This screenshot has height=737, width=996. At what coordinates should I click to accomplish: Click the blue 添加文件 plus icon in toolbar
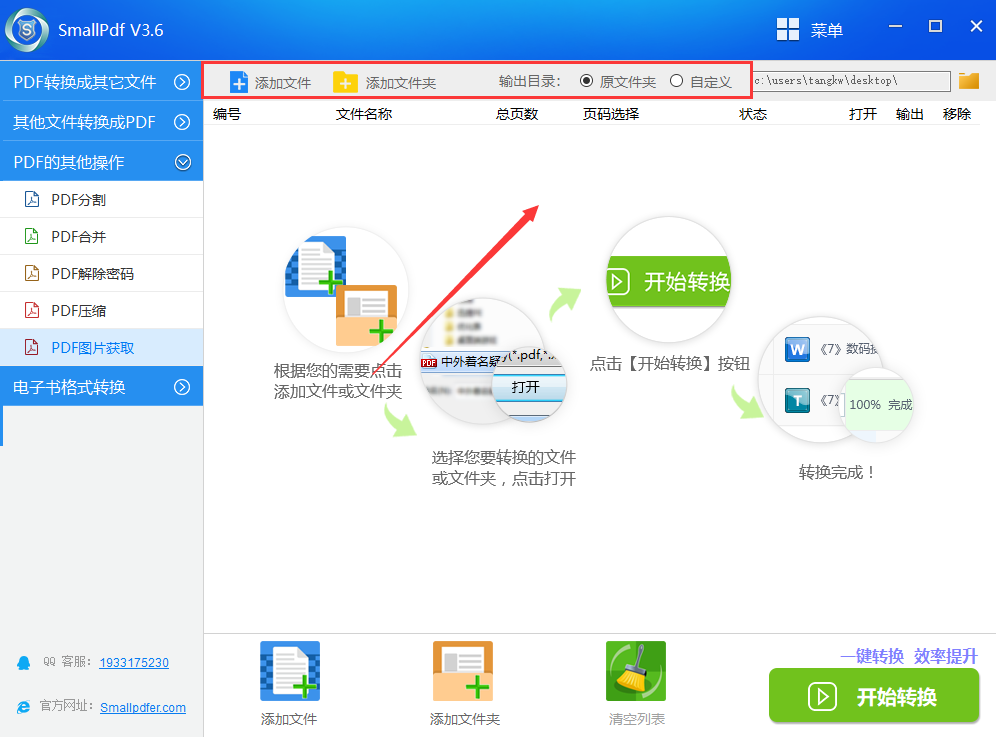239,82
